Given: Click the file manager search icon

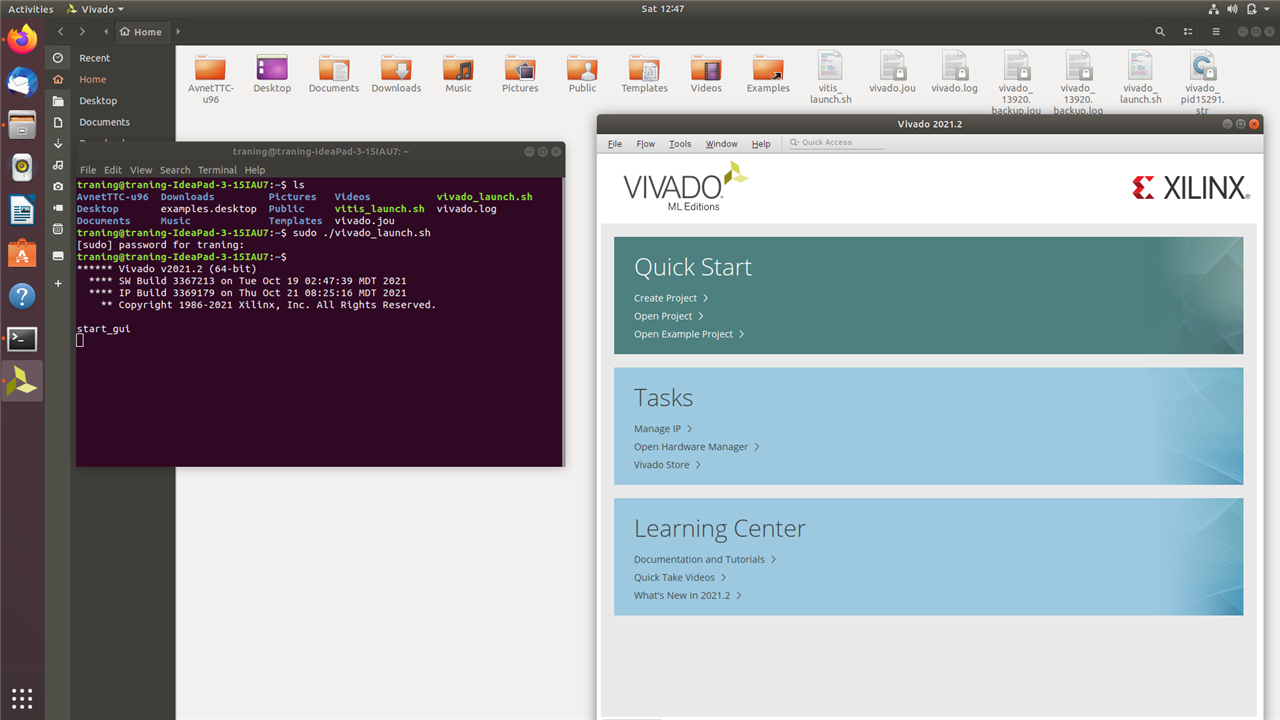Looking at the screenshot, I should point(1160,31).
